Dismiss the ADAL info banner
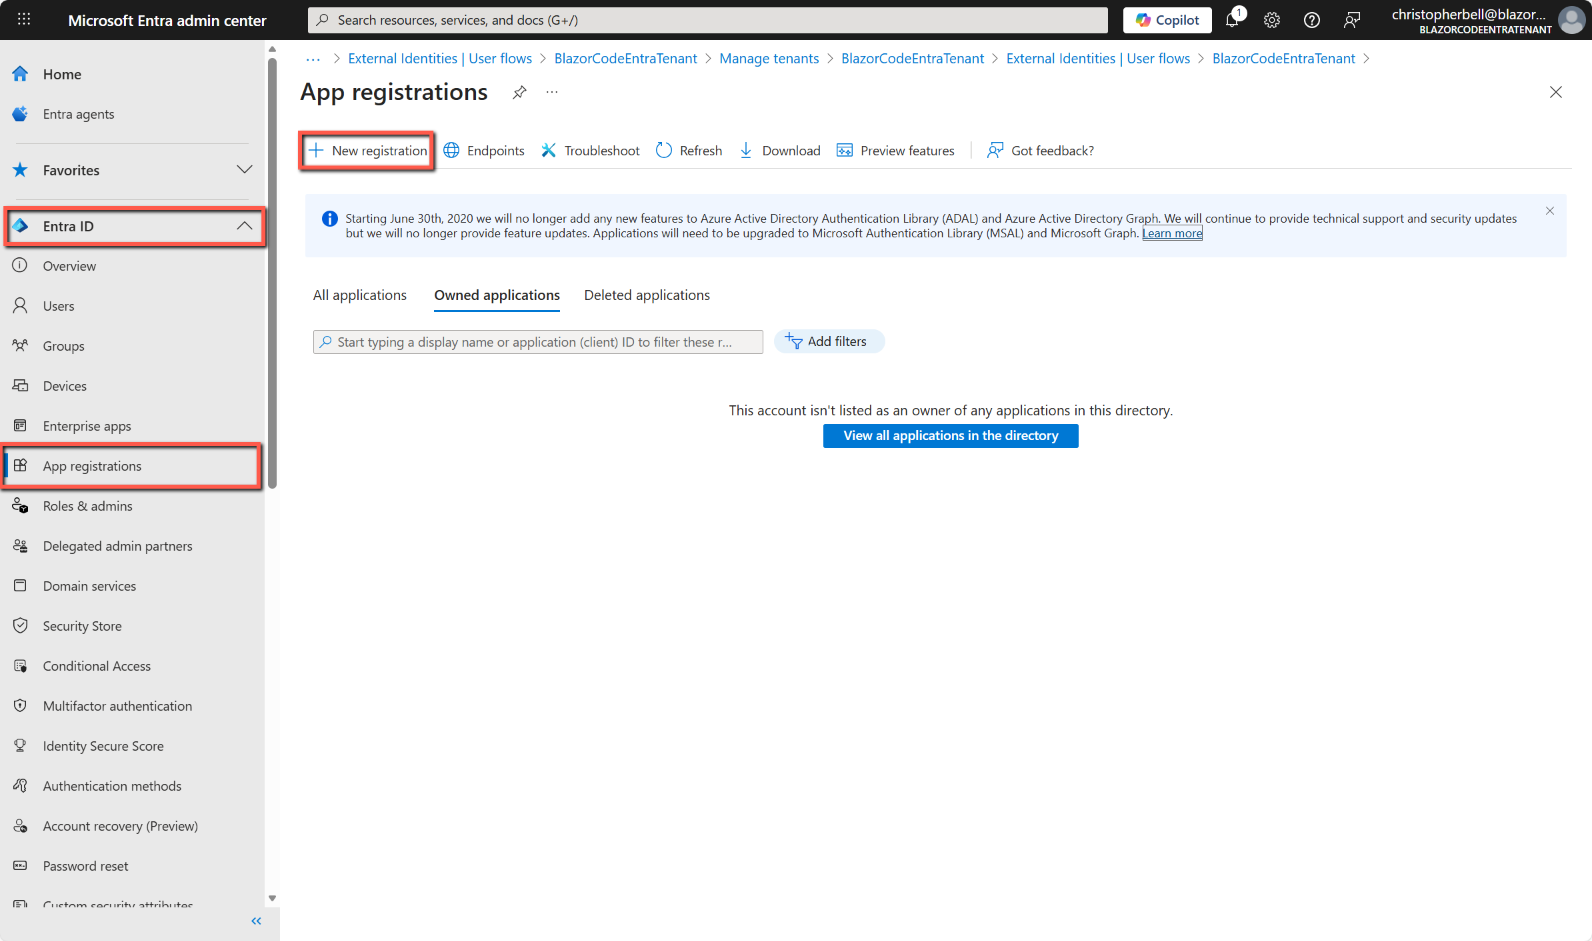The image size is (1592, 941). [x=1549, y=211]
